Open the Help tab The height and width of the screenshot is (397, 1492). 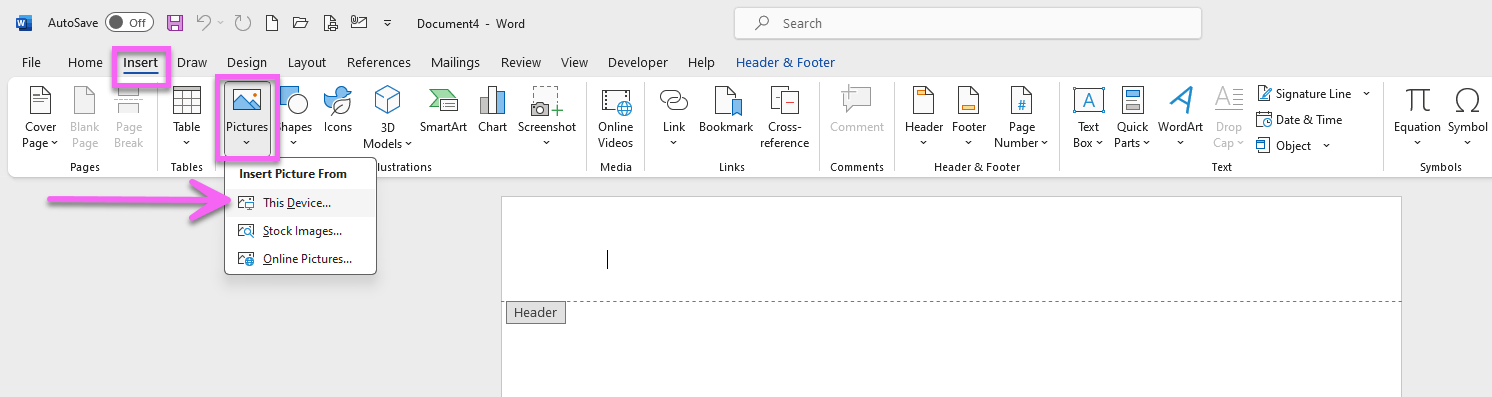[702, 62]
